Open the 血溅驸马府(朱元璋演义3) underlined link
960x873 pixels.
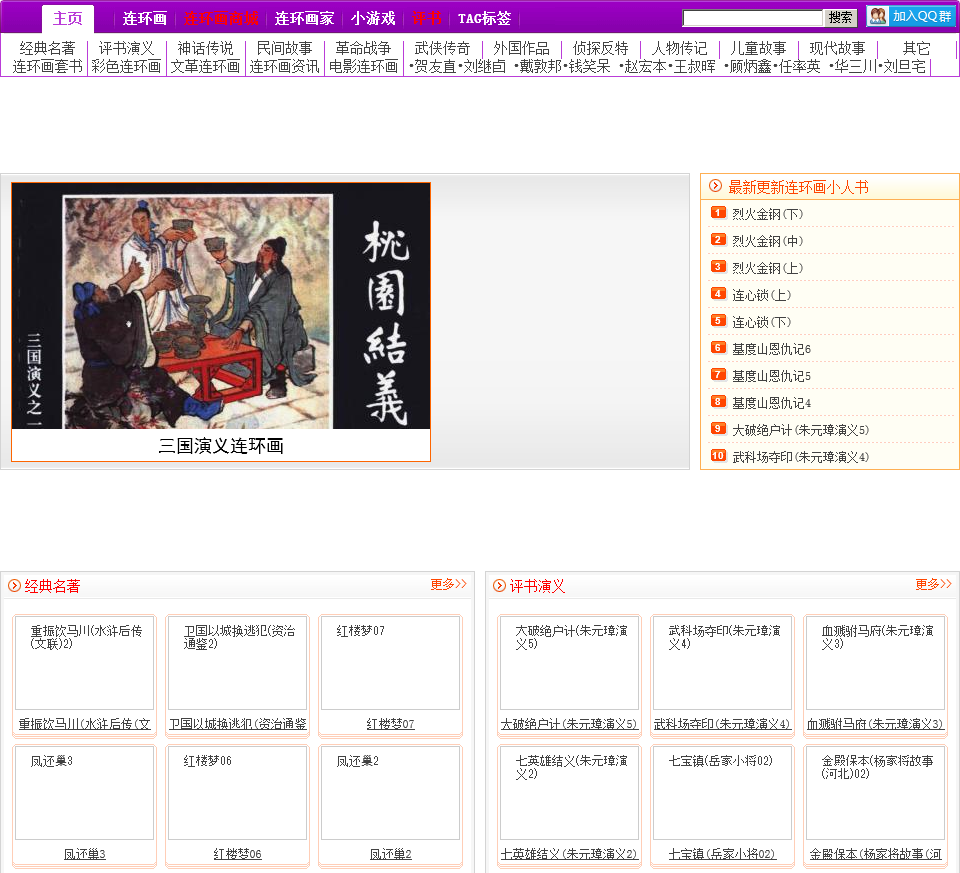[x=876, y=724]
